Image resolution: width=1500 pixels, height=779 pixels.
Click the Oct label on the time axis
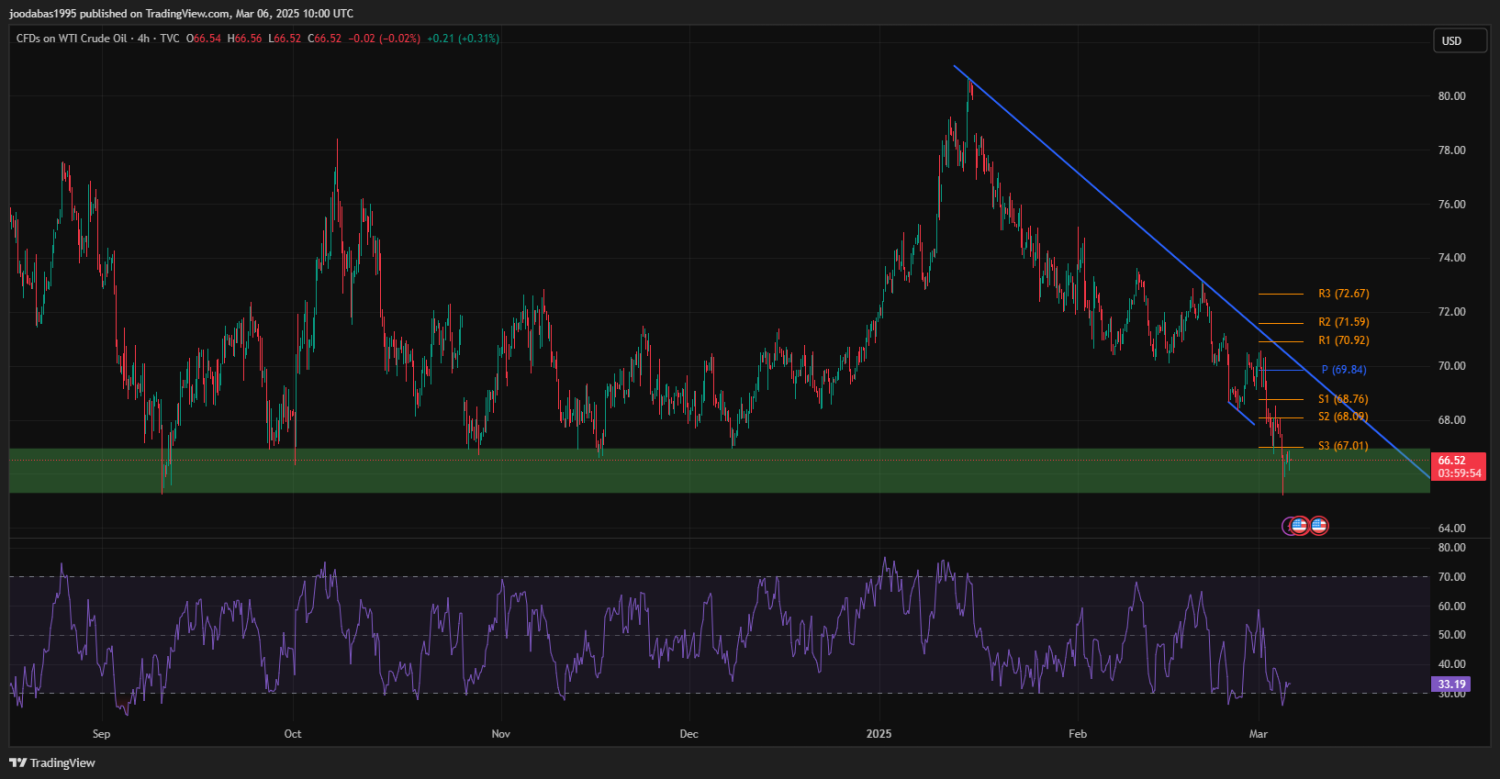[x=292, y=734]
